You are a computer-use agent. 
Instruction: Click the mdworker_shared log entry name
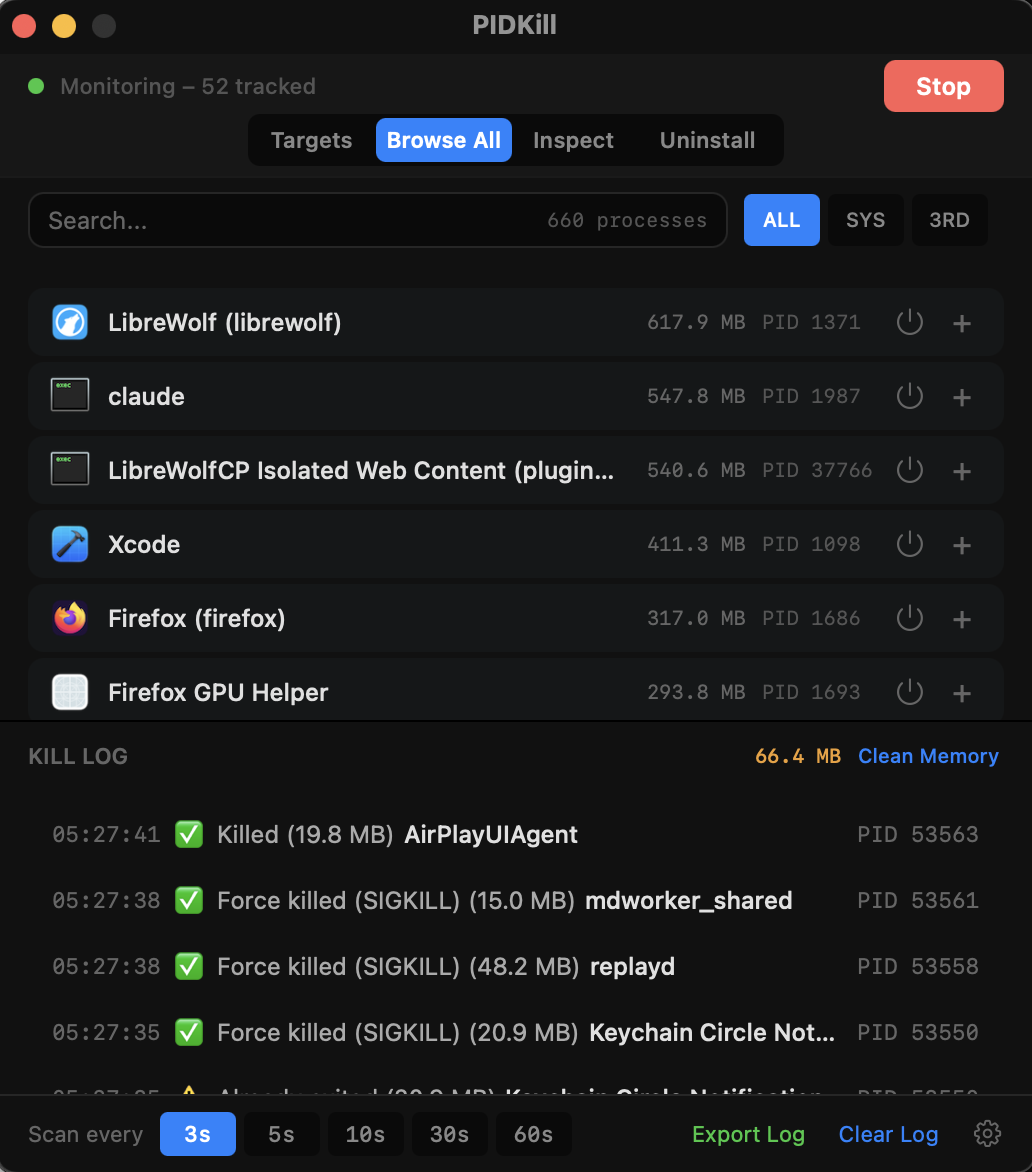click(x=688, y=900)
